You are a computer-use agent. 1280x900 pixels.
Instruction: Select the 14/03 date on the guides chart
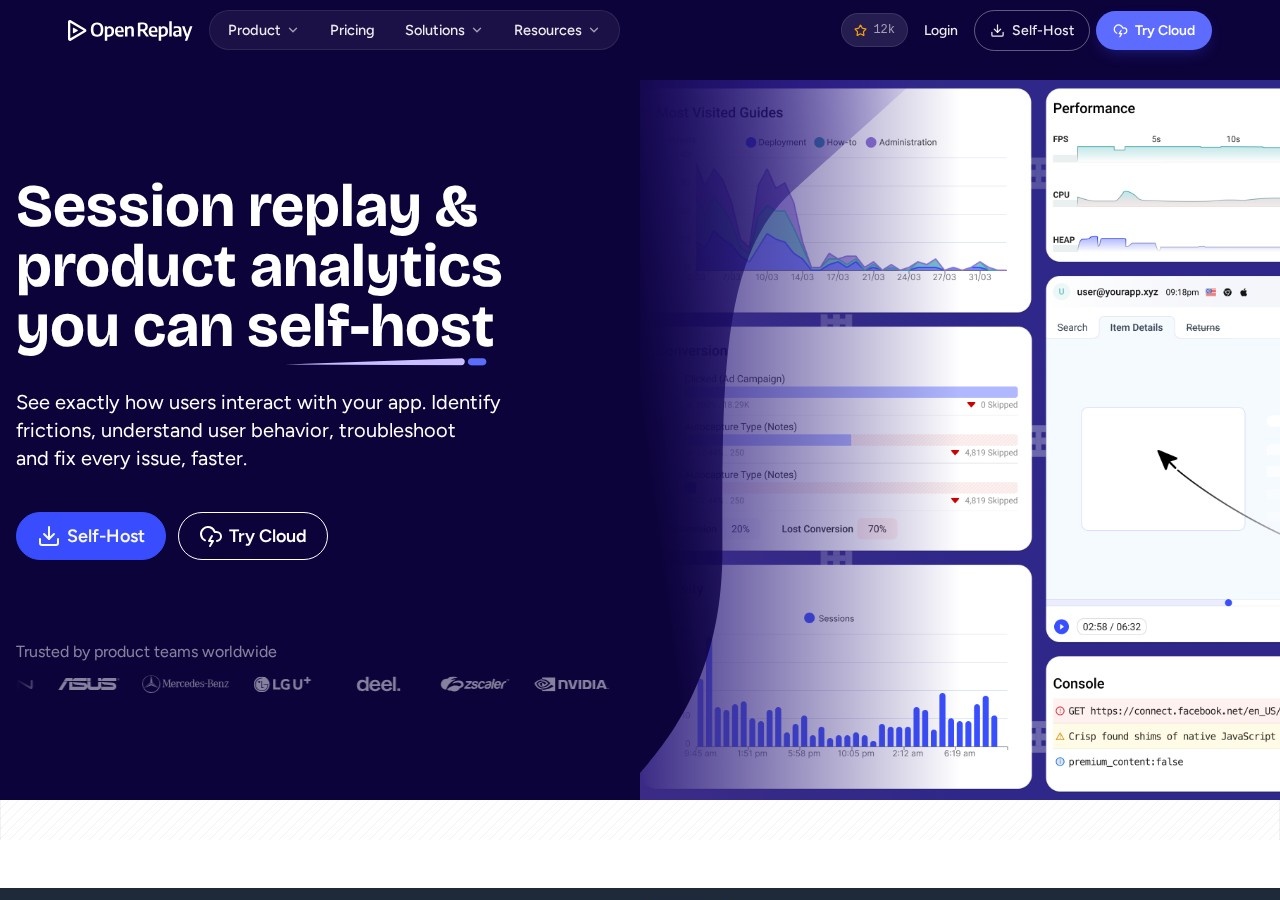pyautogui.click(x=802, y=277)
